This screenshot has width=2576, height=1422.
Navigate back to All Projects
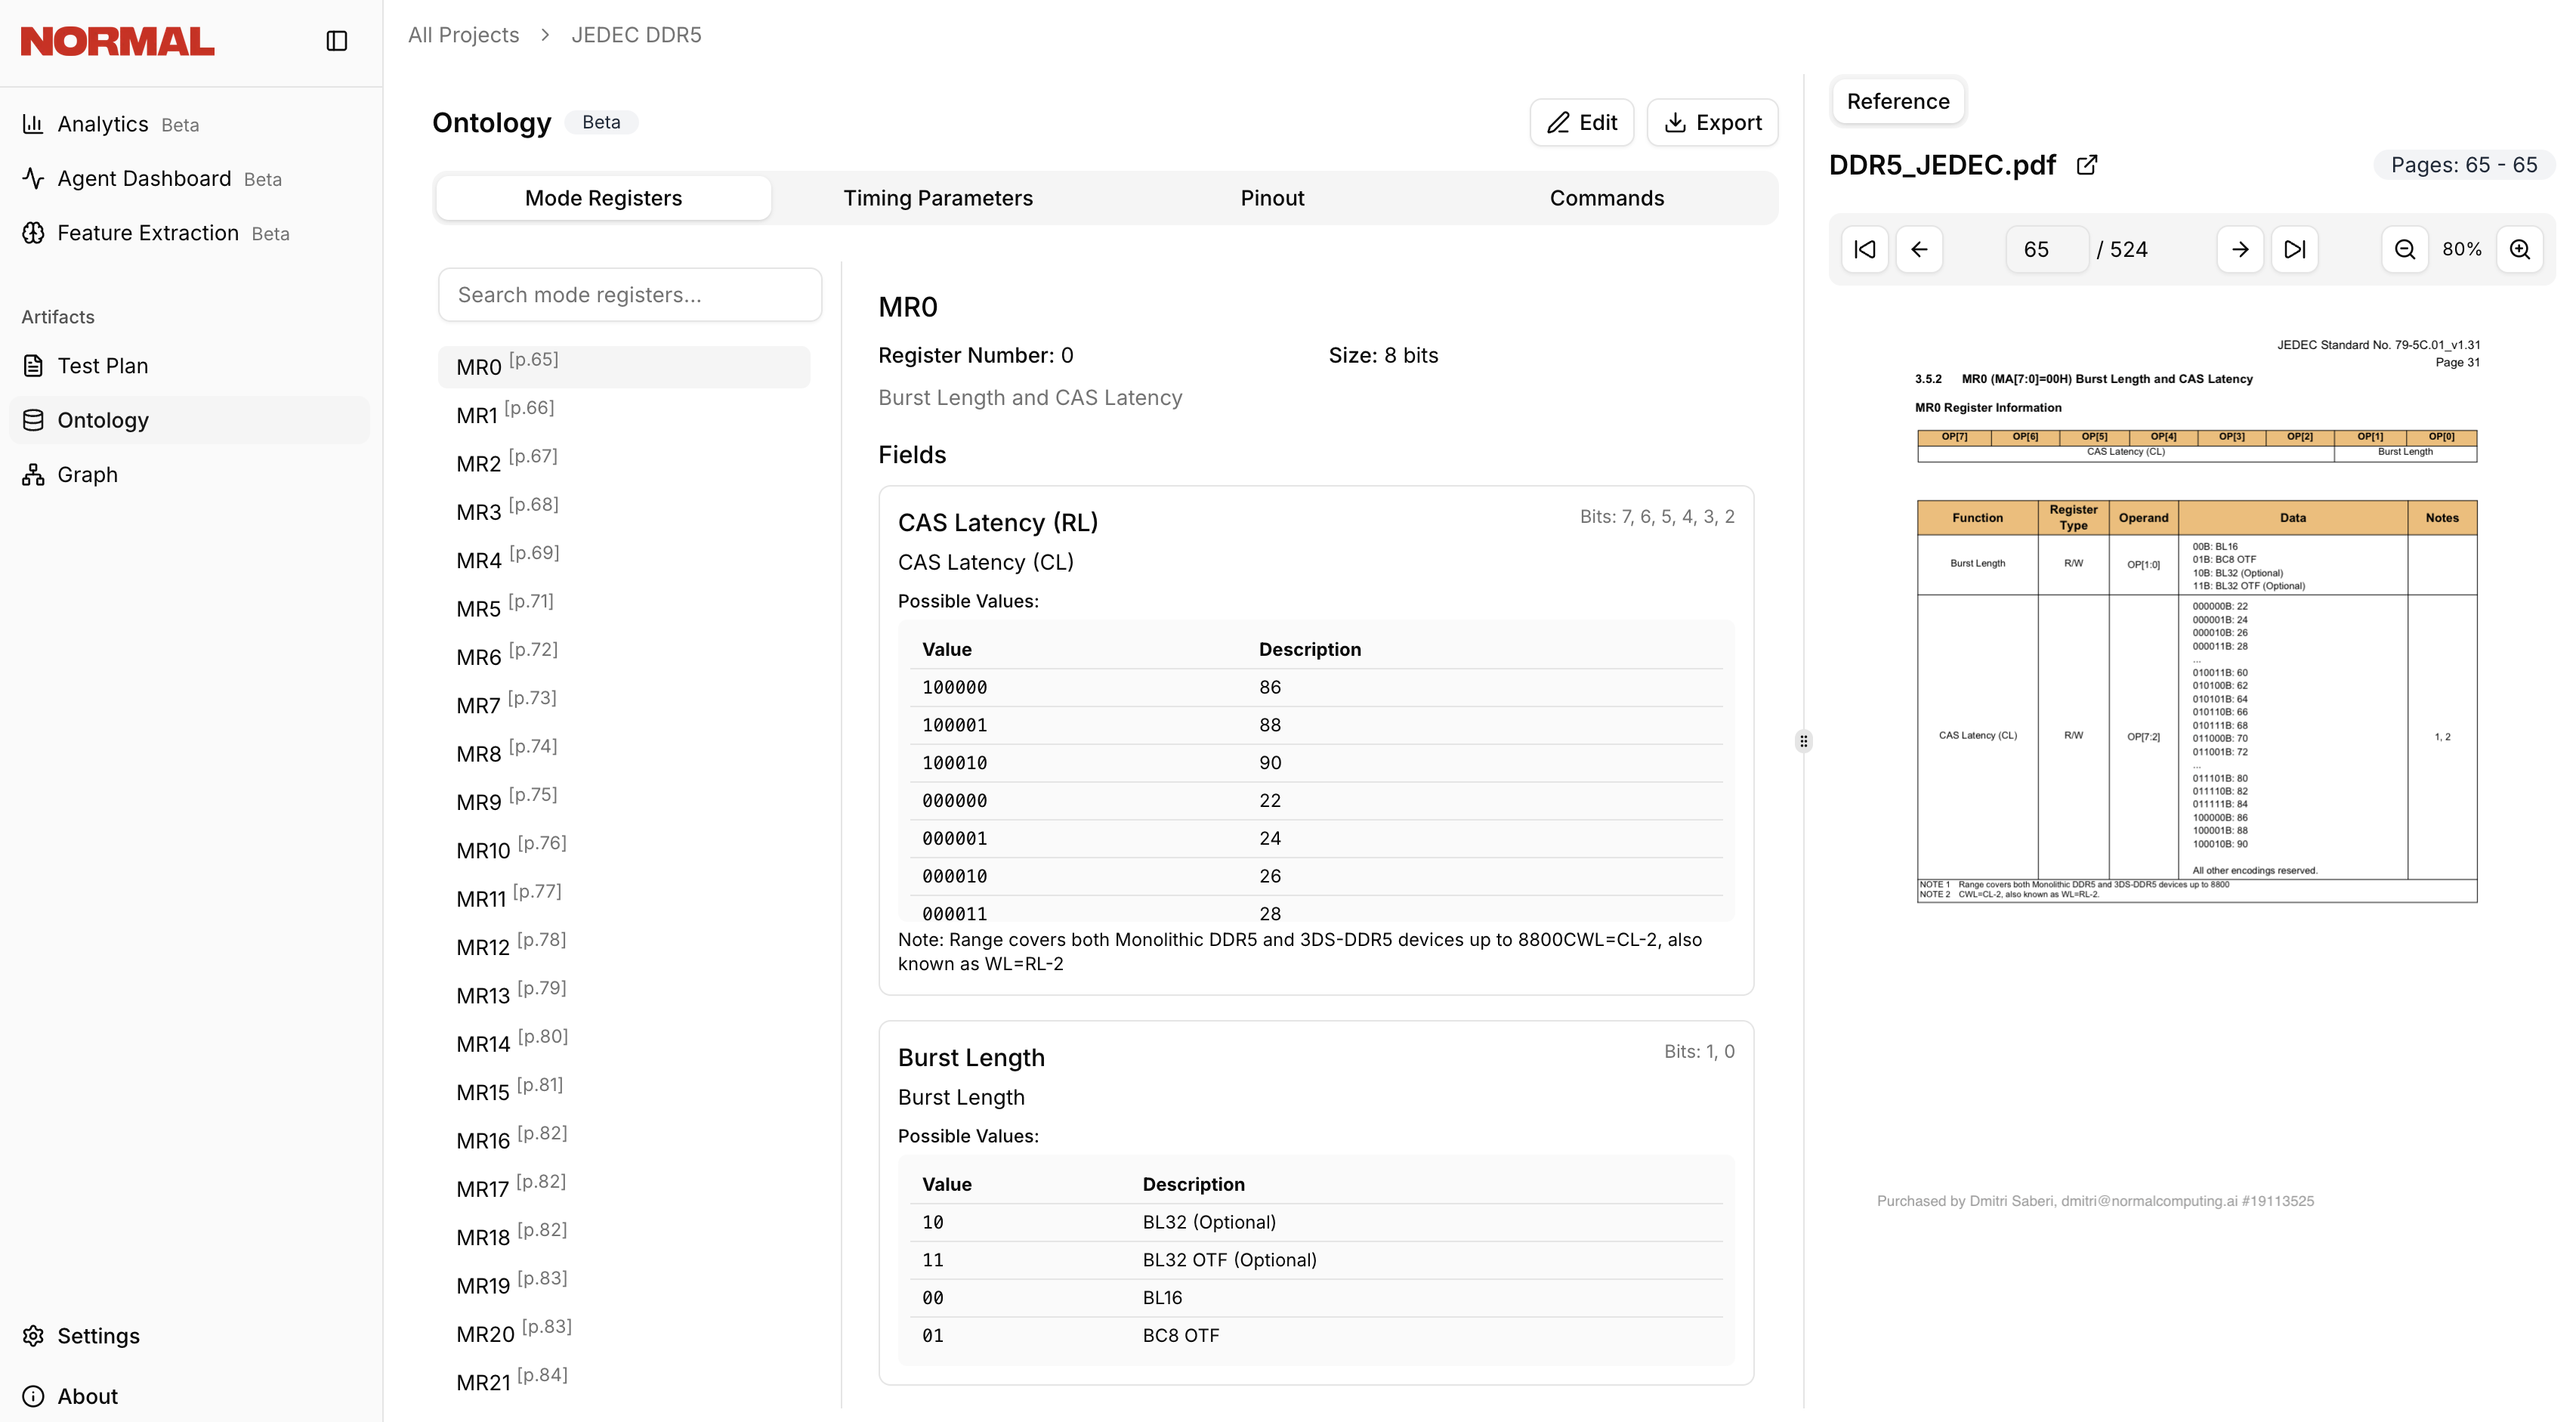pyautogui.click(x=462, y=34)
